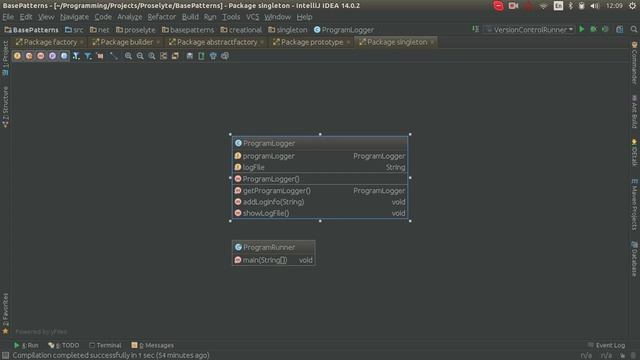Image resolution: width=640 pixels, height=360 pixels.
Task: Open the Ant Build side panel
Action: (634, 112)
